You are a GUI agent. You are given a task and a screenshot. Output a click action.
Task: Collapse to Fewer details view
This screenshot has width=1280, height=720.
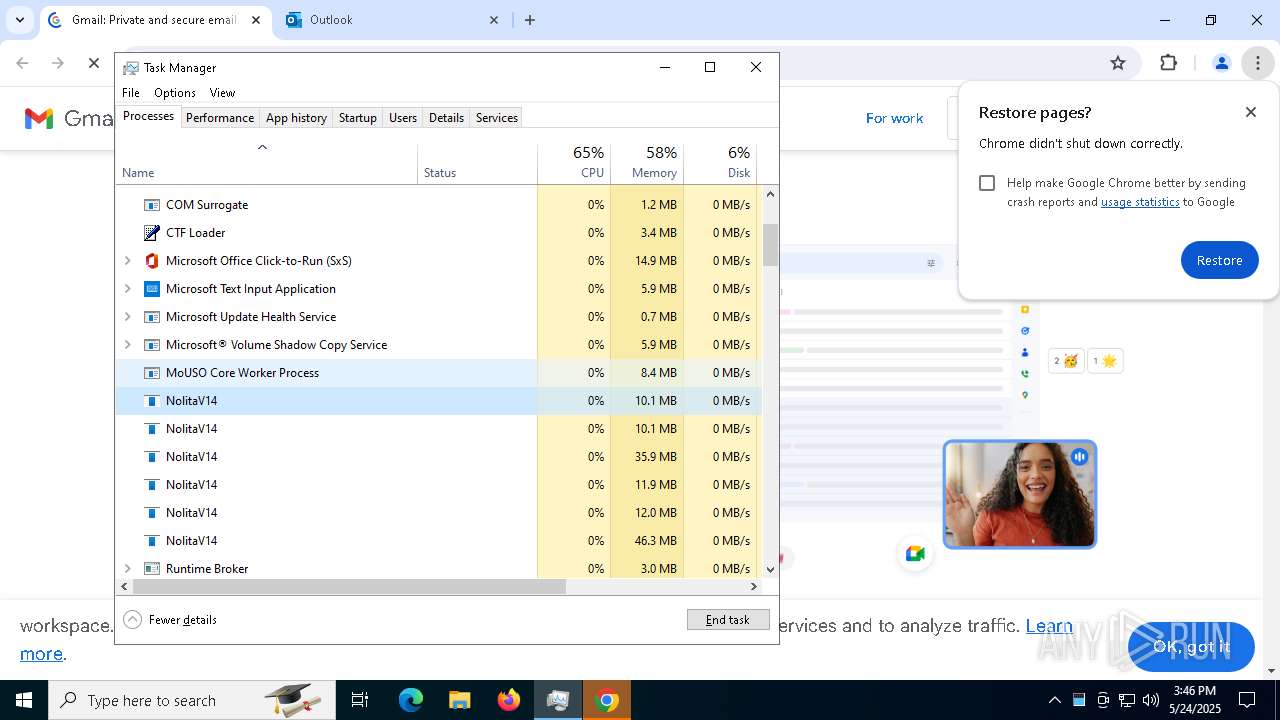click(x=170, y=620)
